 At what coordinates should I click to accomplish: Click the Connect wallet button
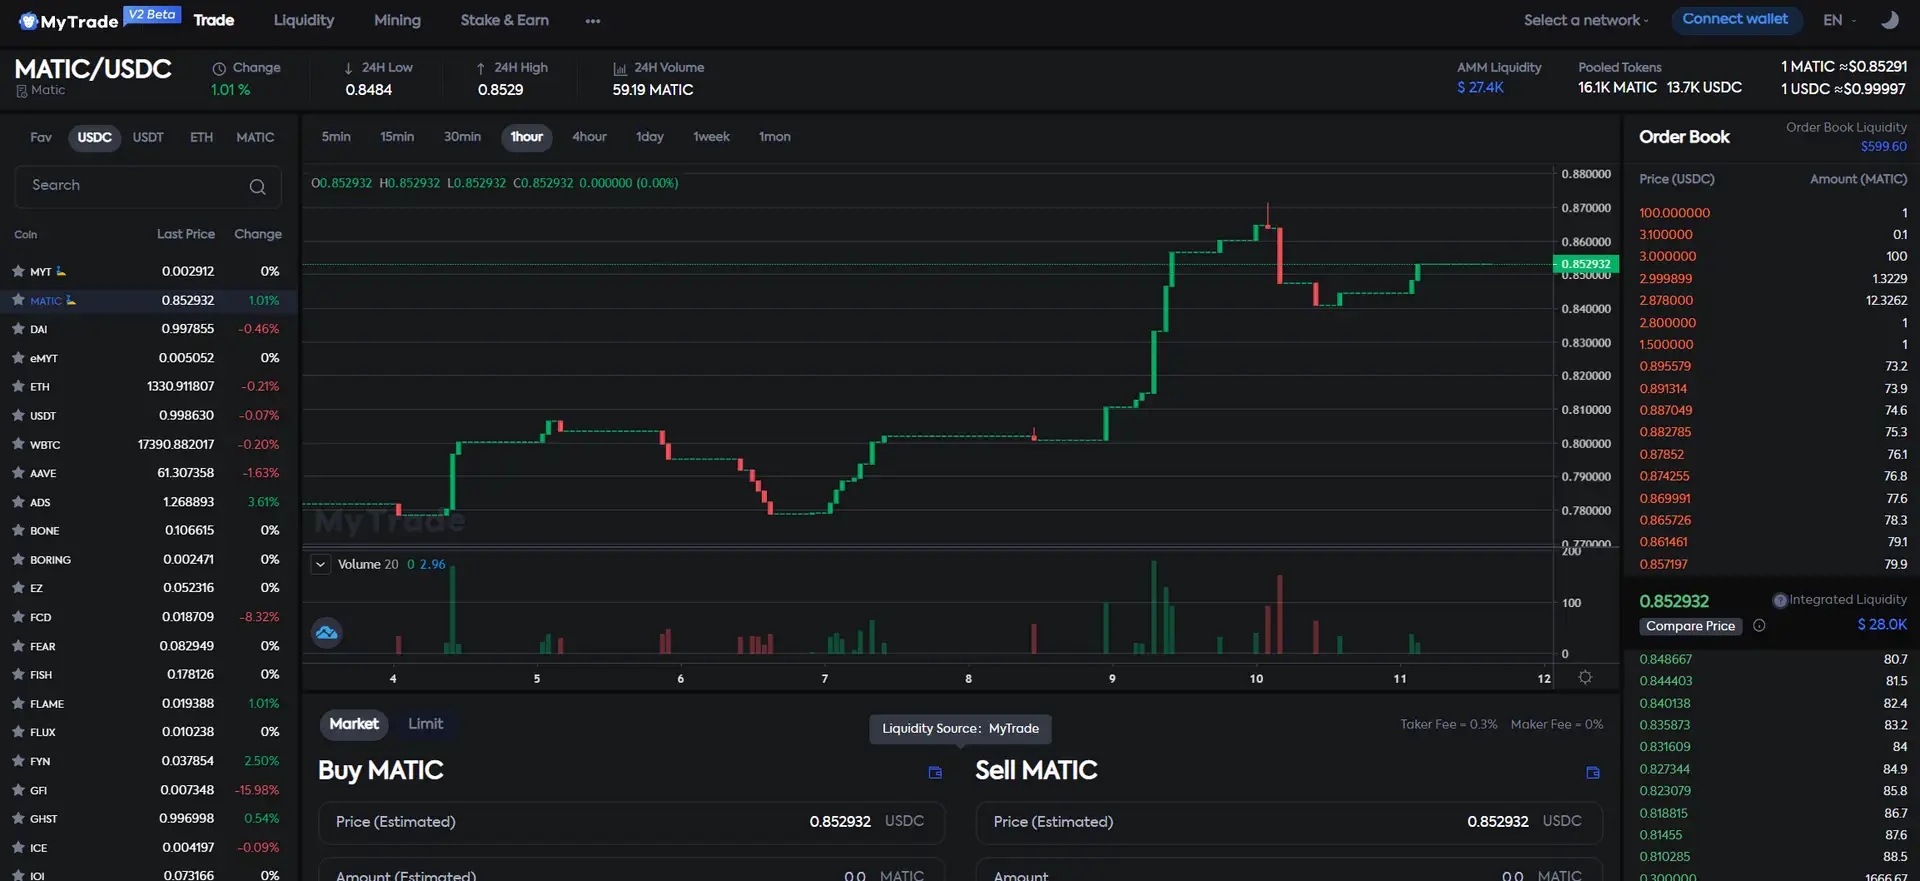pos(1735,19)
